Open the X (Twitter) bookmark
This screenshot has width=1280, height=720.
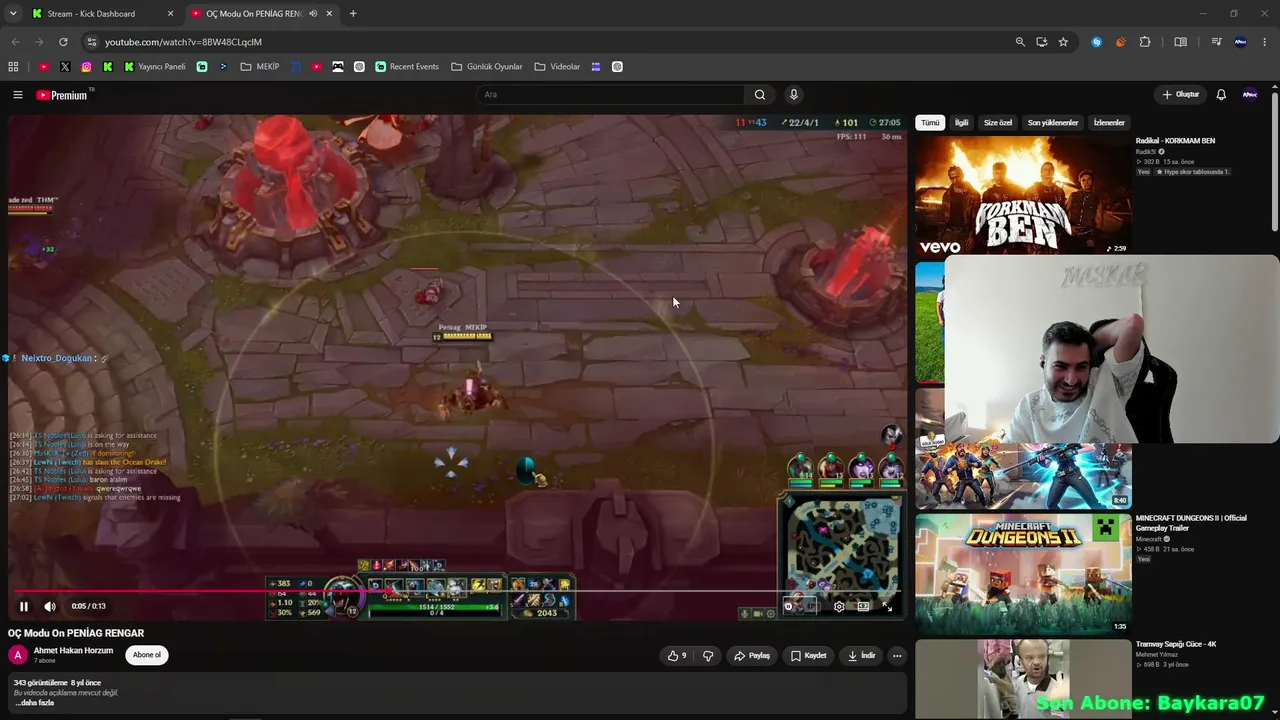click(65, 67)
